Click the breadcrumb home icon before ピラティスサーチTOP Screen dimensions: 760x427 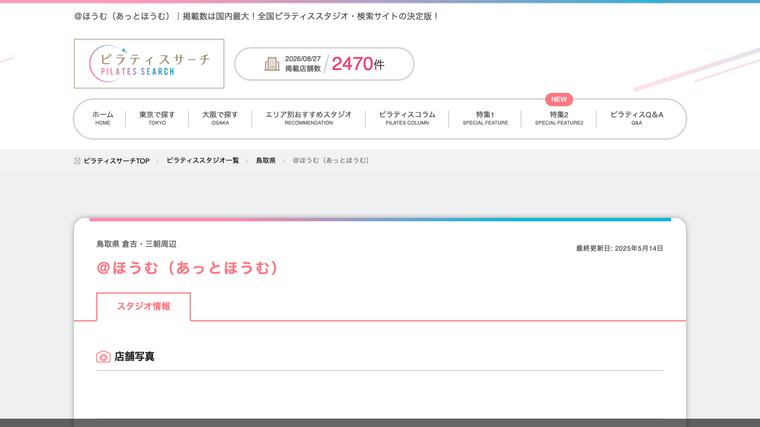click(77, 160)
